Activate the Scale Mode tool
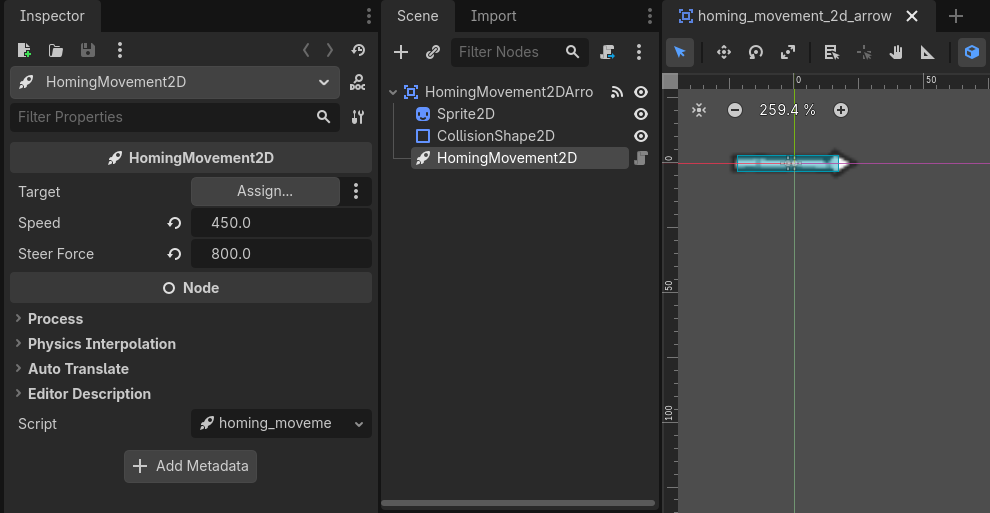The height and width of the screenshot is (513, 990). [x=788, y=52]
